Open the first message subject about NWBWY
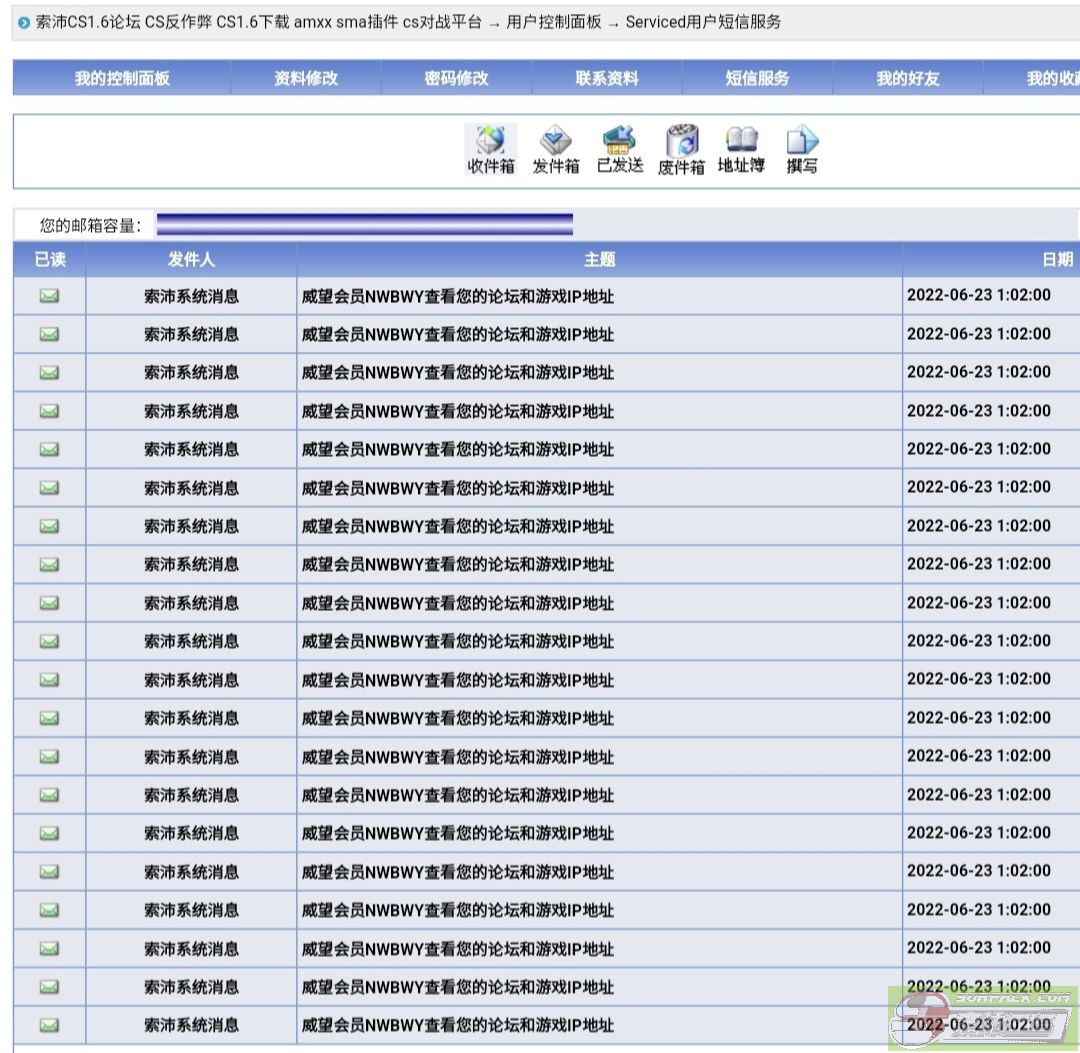 [458, 296]
